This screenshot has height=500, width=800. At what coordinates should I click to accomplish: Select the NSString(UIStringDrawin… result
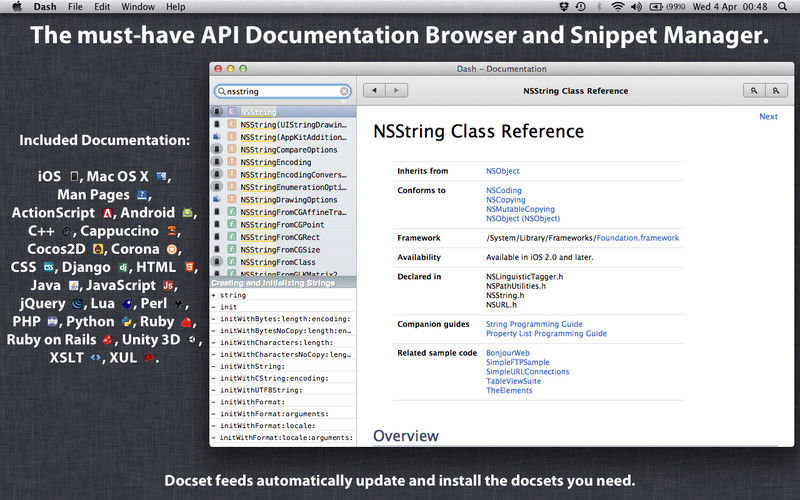tap(283, 124)
